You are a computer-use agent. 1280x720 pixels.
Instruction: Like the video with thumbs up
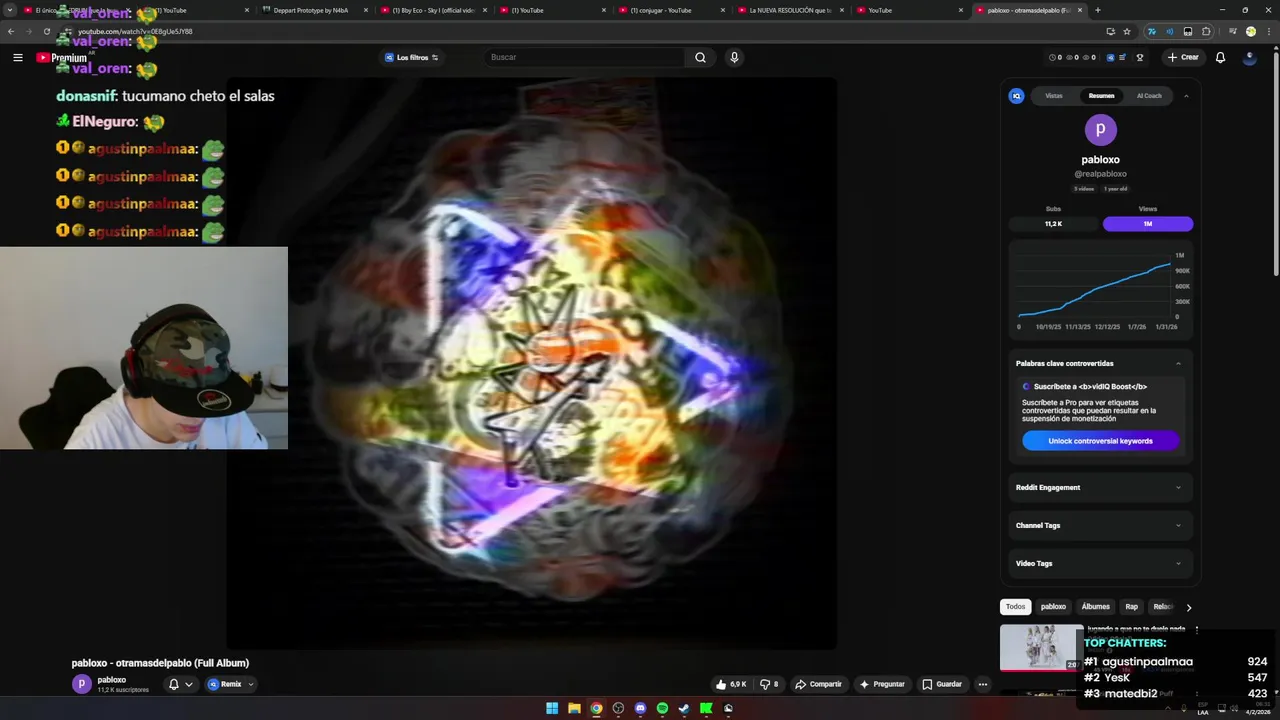coord(731,684)
